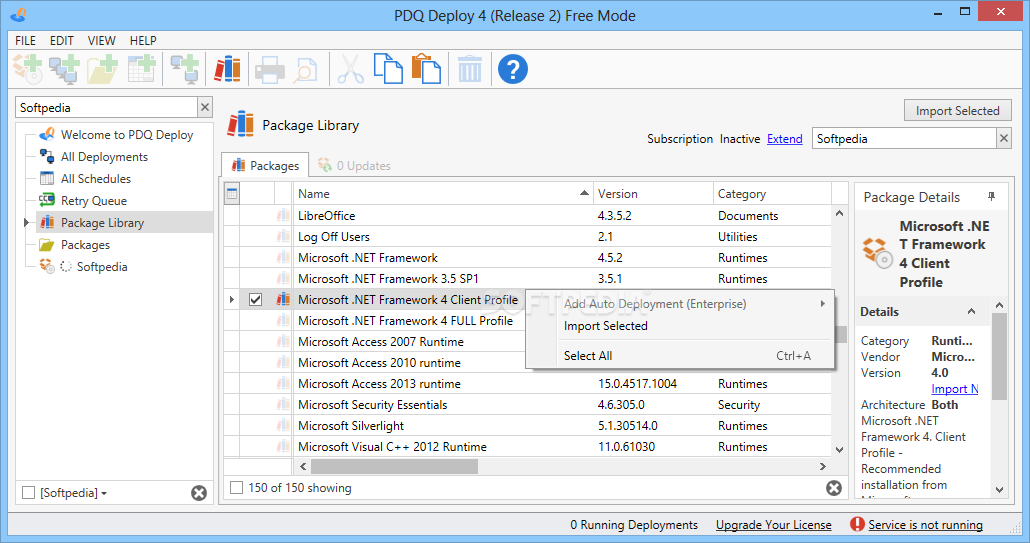Click the Print Preview magnifier icon
This screenshot has width=1030, height=543.
click(305, 70)
